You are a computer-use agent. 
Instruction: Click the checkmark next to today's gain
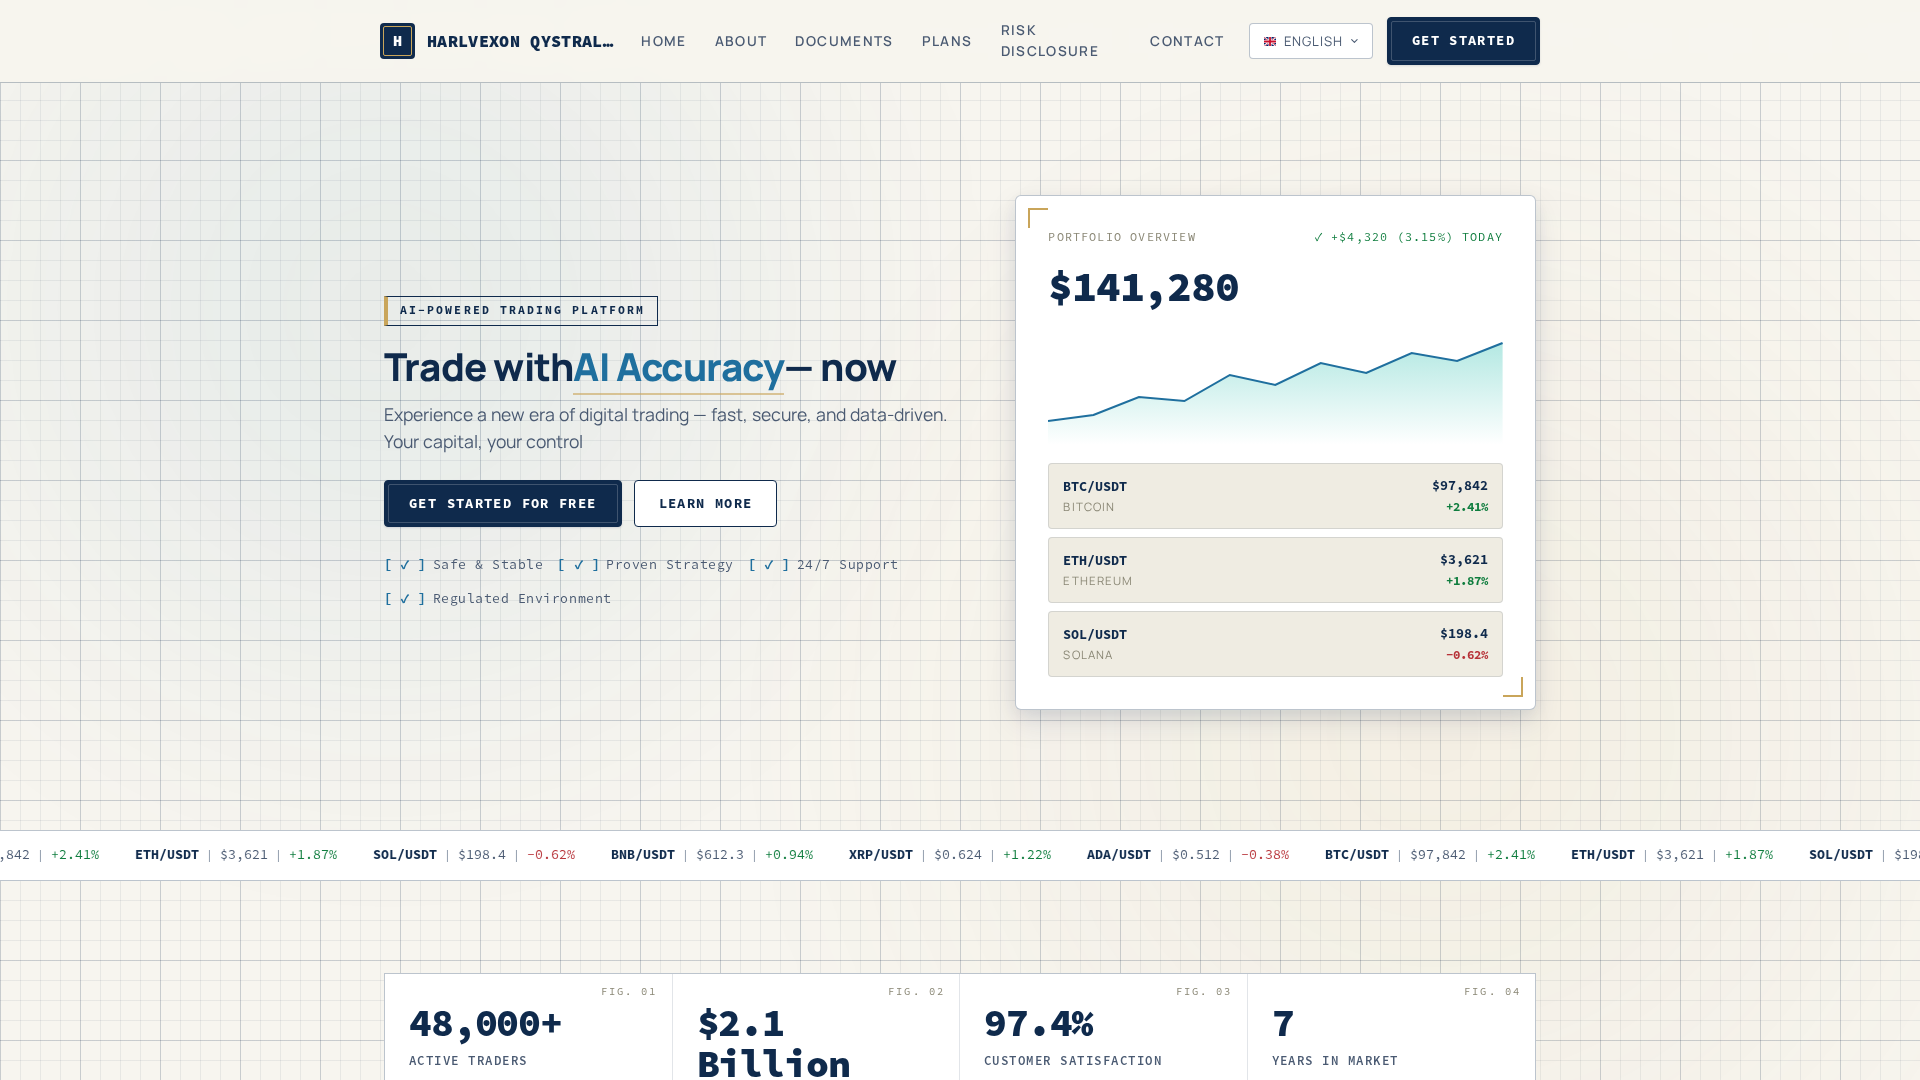1319,237
